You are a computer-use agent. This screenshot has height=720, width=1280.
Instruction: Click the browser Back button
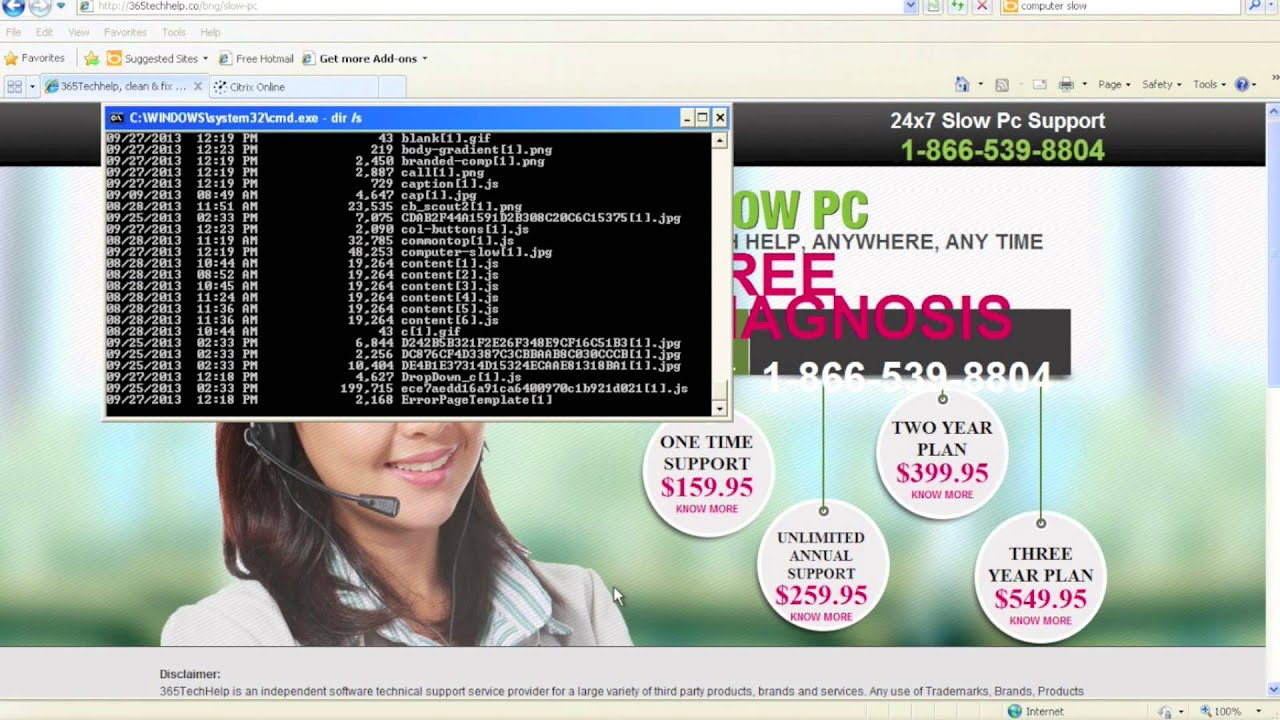[13, 6]
